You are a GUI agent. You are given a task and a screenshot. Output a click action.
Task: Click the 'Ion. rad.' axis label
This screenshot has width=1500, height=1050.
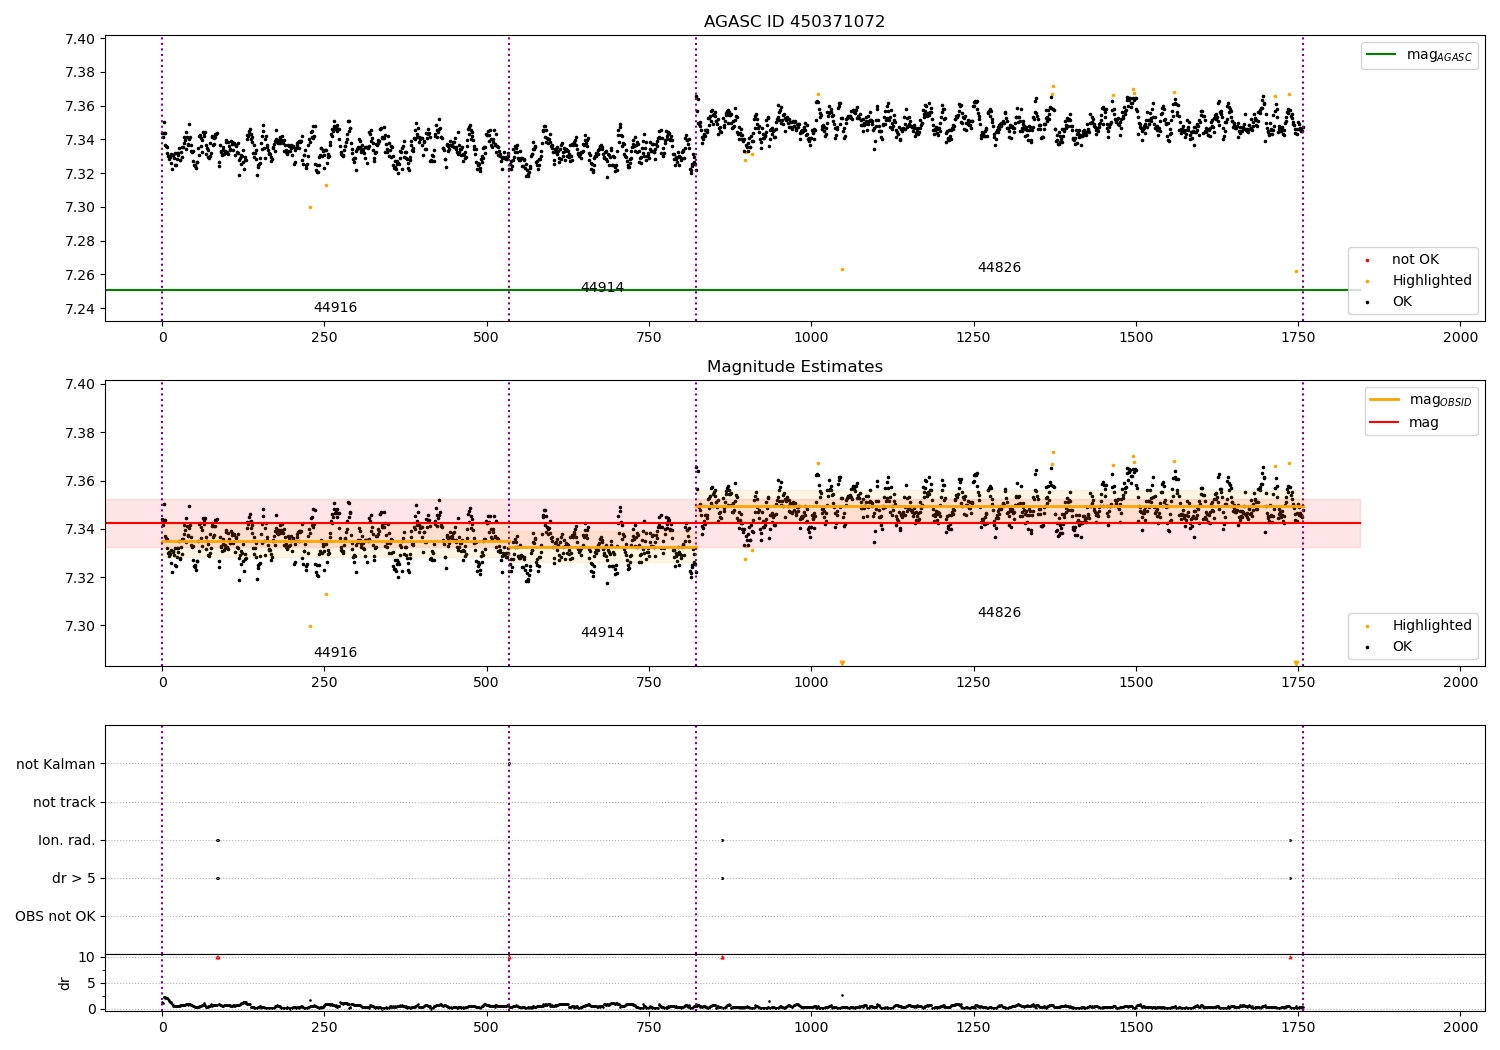67,840
